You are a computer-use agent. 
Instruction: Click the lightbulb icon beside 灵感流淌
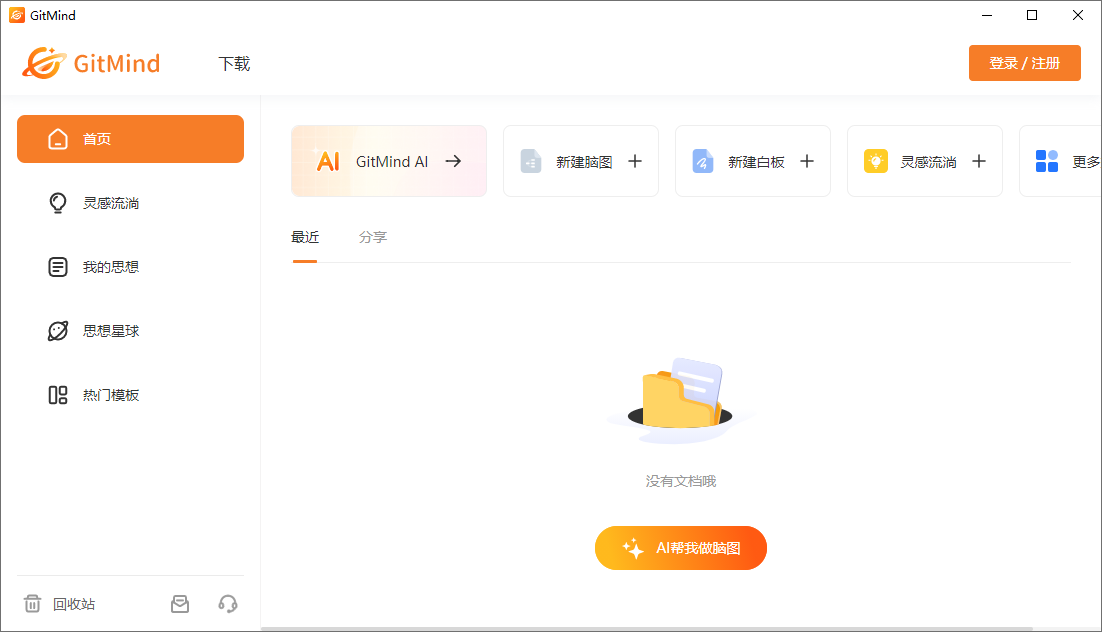(x=58, y=203)
